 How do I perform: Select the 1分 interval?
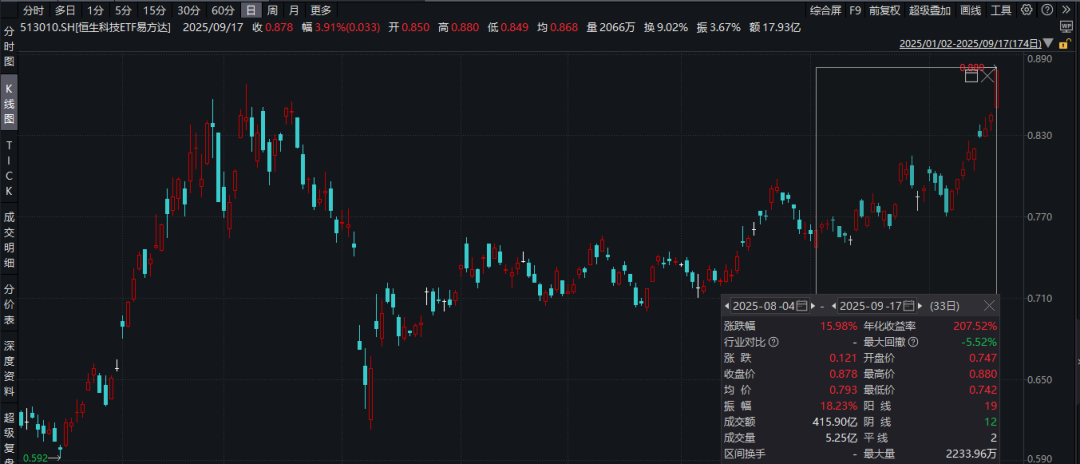[96, 10]
